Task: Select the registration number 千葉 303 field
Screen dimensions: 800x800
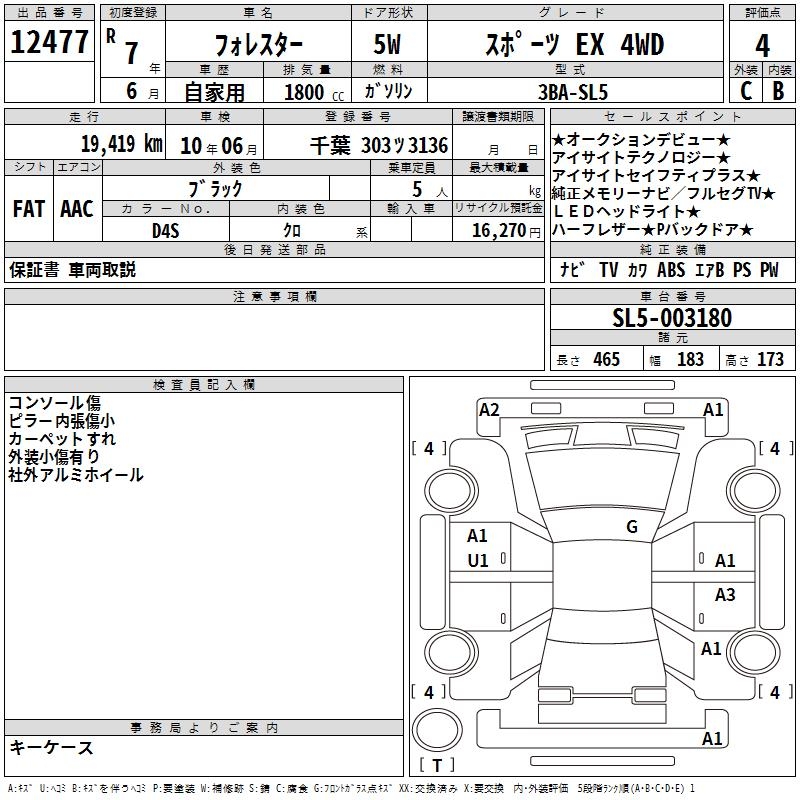Action: click(x=379, y=146)
